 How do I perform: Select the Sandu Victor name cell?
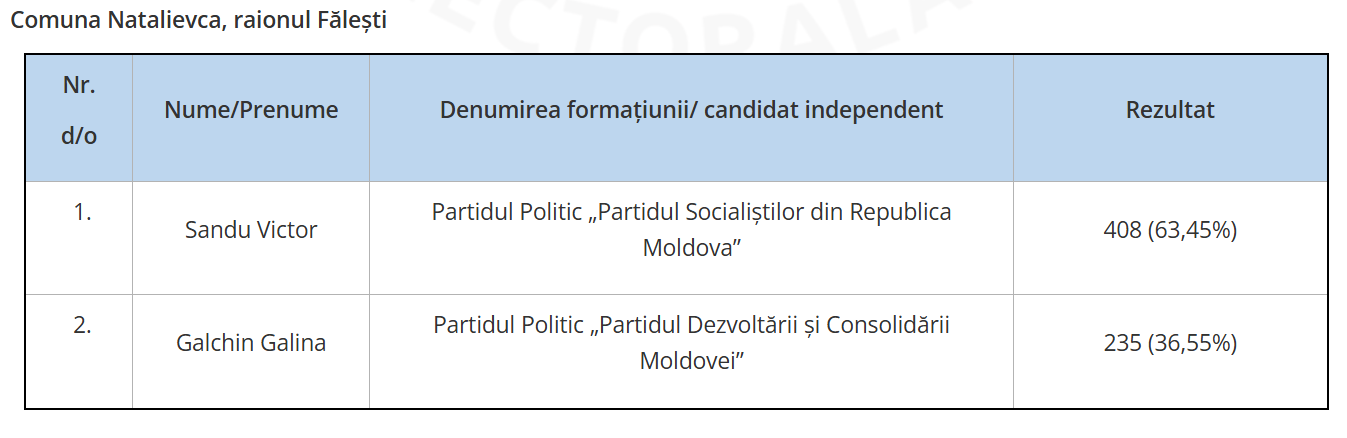251,230
